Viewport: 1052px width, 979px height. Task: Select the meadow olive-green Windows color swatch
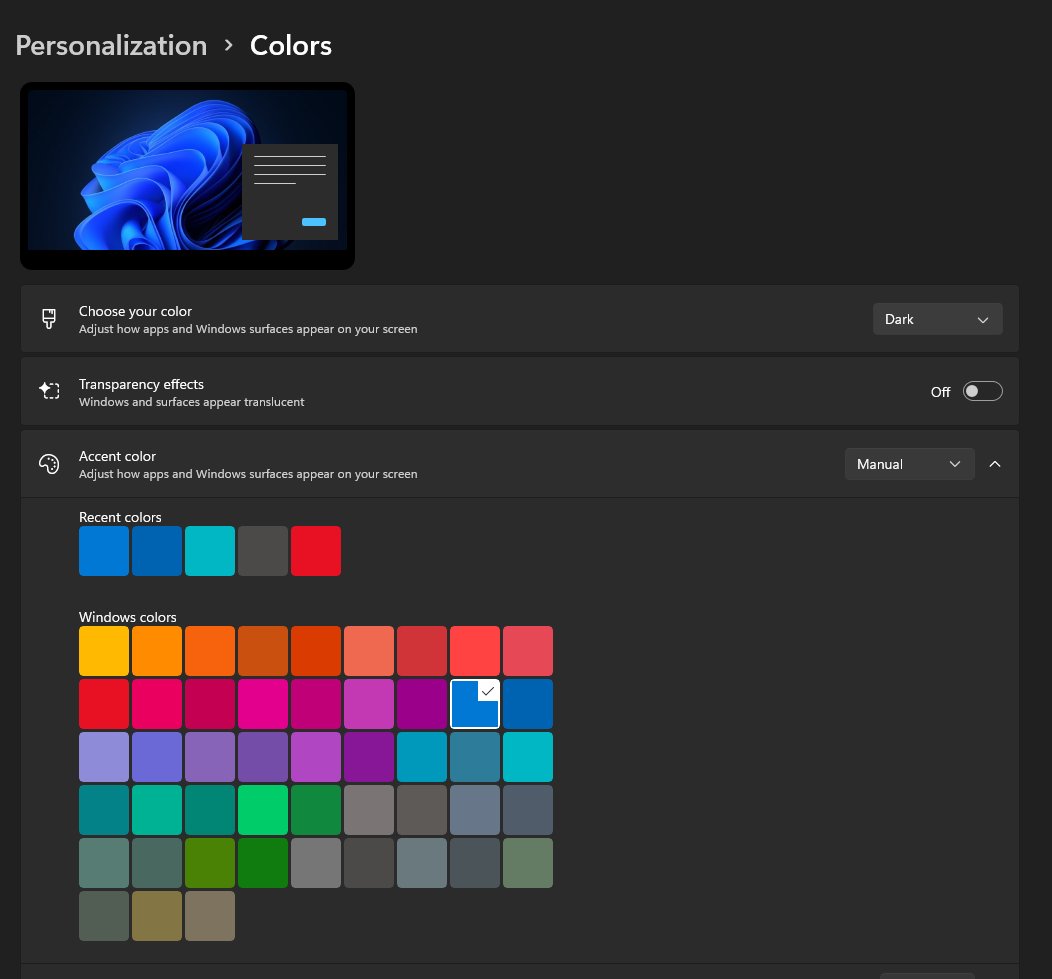[x=210, y=863]
